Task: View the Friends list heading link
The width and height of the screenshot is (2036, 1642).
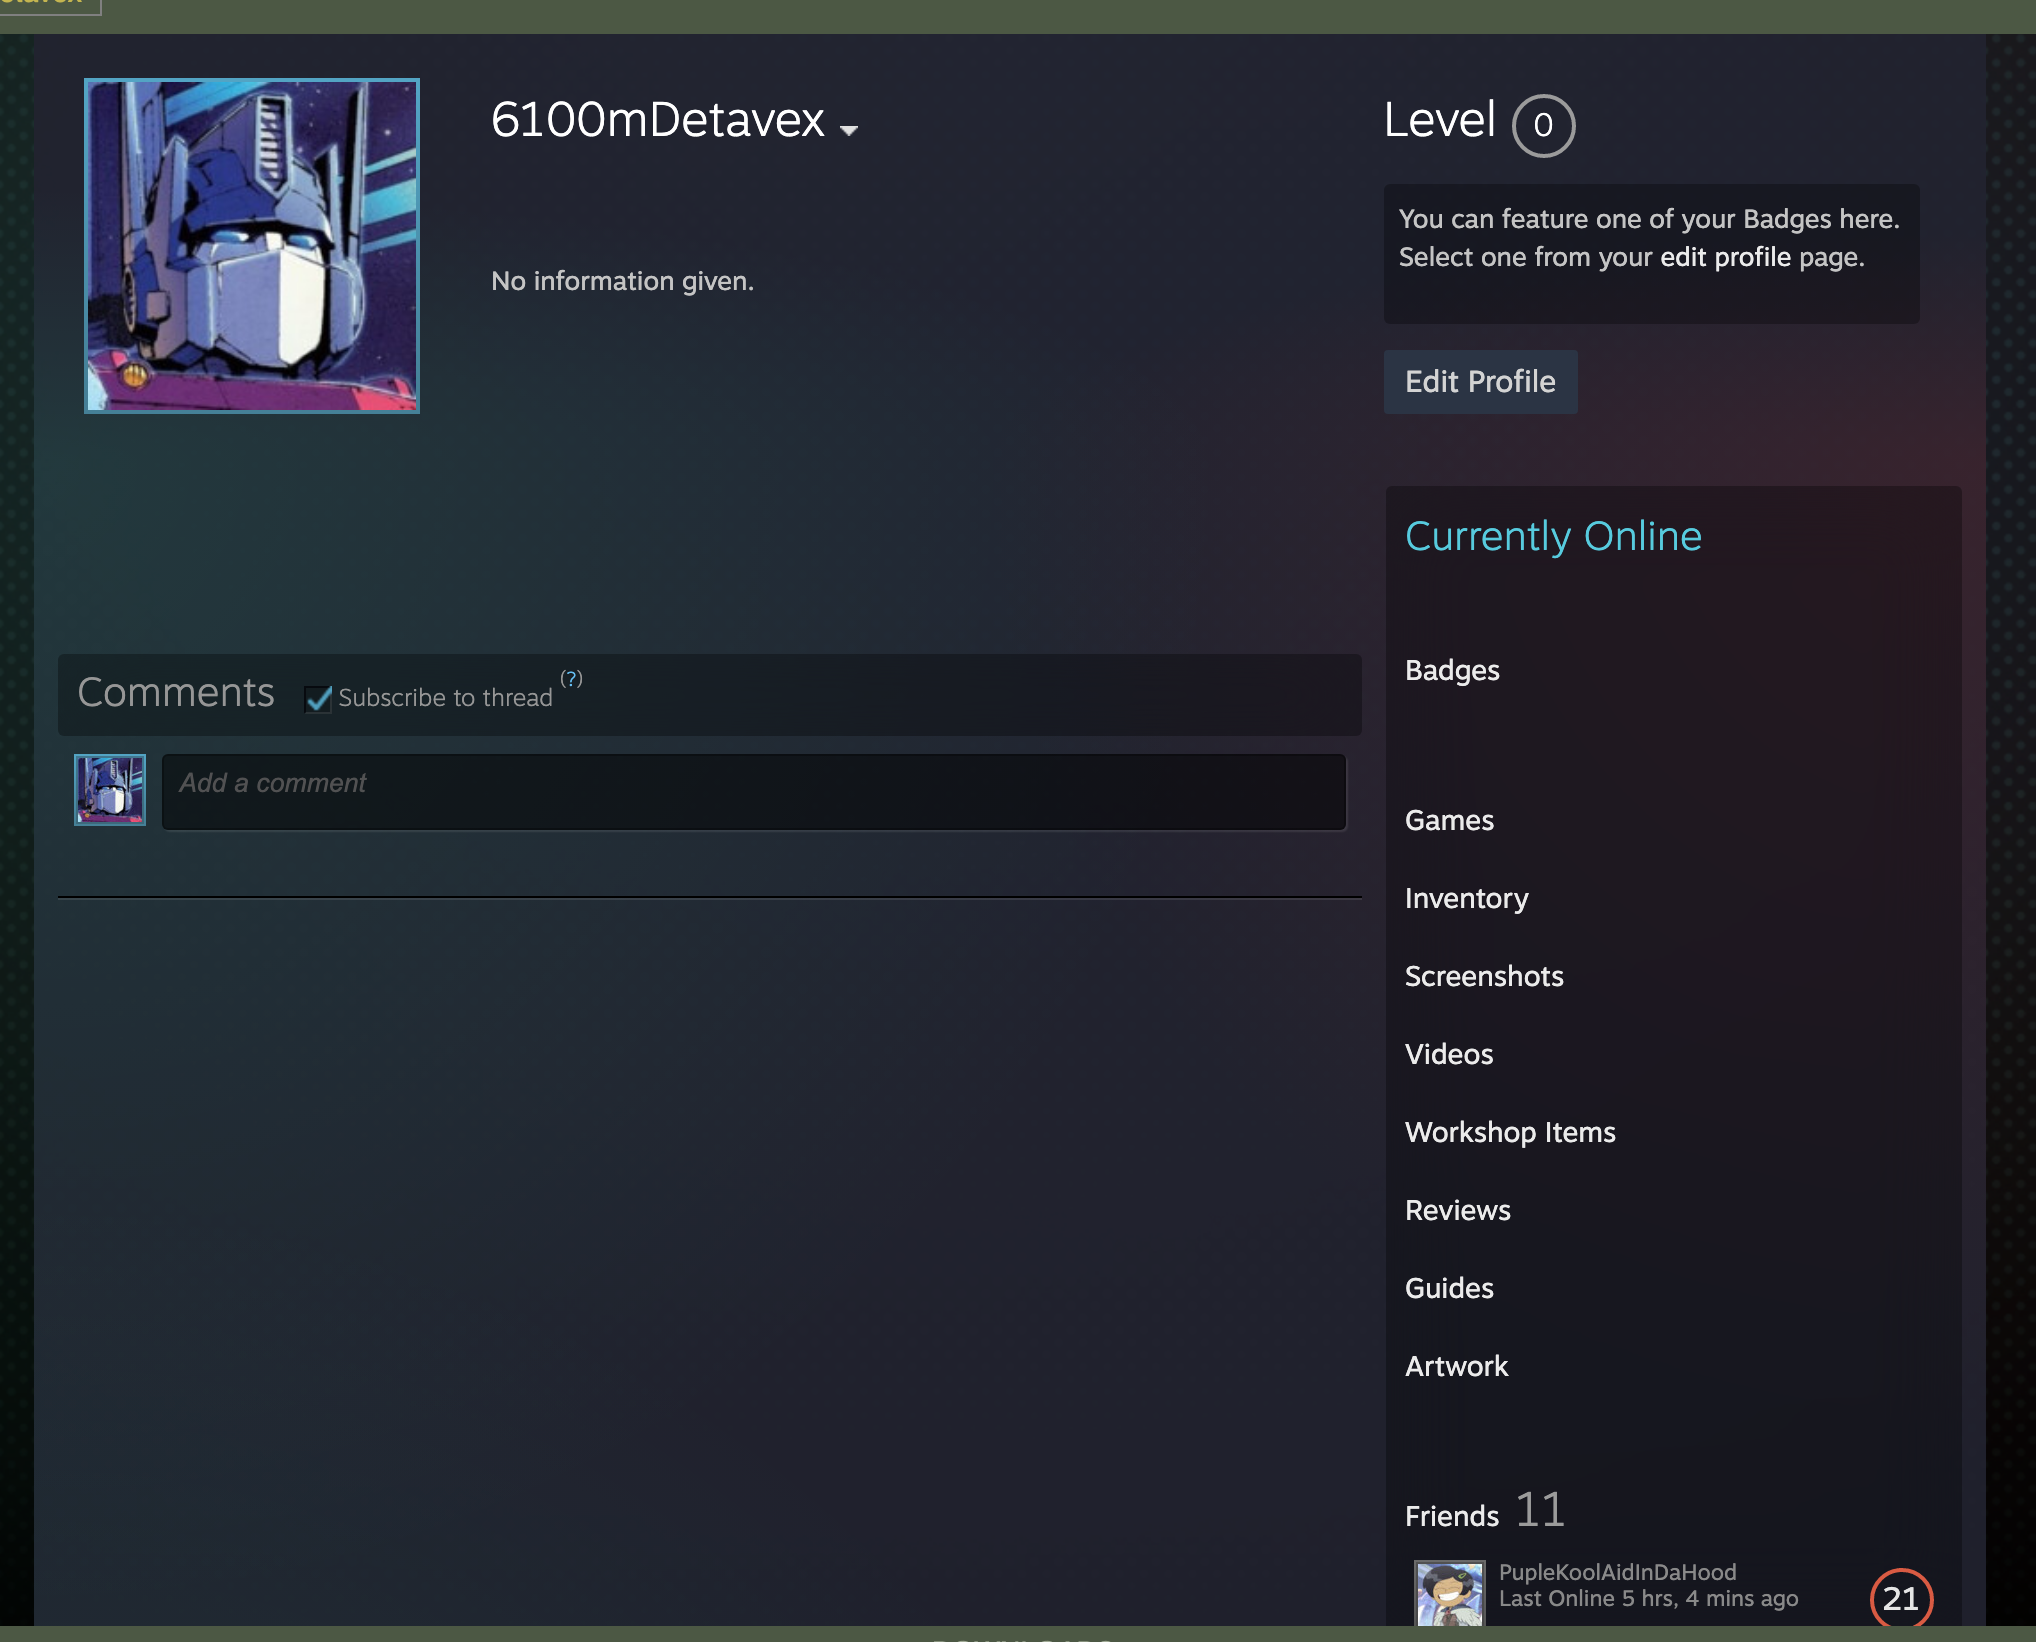Action: pyautogui.click(x=1452, y=1516)
